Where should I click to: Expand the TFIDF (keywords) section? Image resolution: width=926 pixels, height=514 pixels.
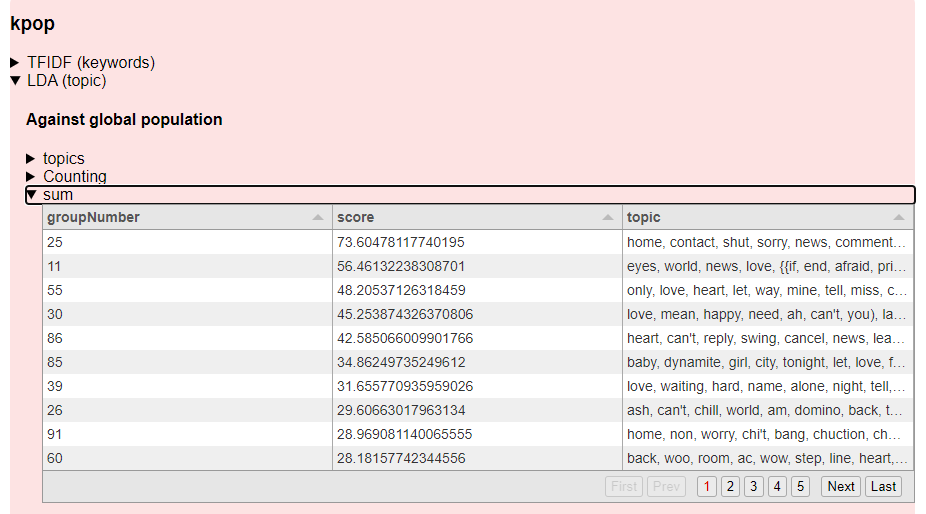[x=83, y=63]
